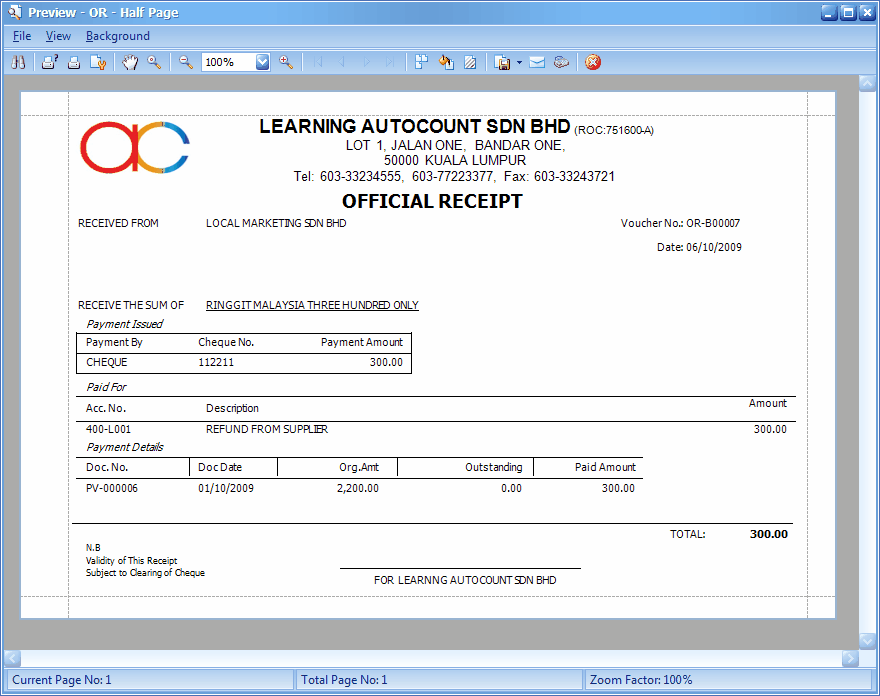Go to Last Page arrow

(390, 62)
